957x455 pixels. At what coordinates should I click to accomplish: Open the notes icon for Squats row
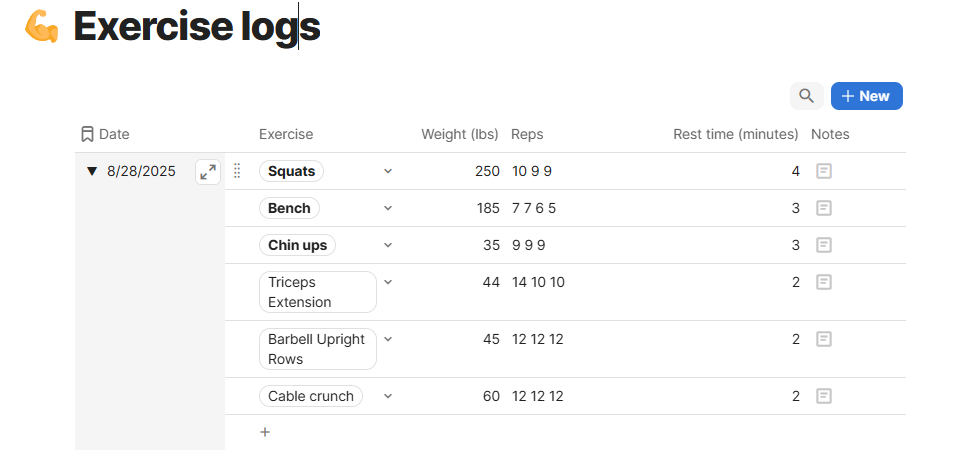coord(824,171)
